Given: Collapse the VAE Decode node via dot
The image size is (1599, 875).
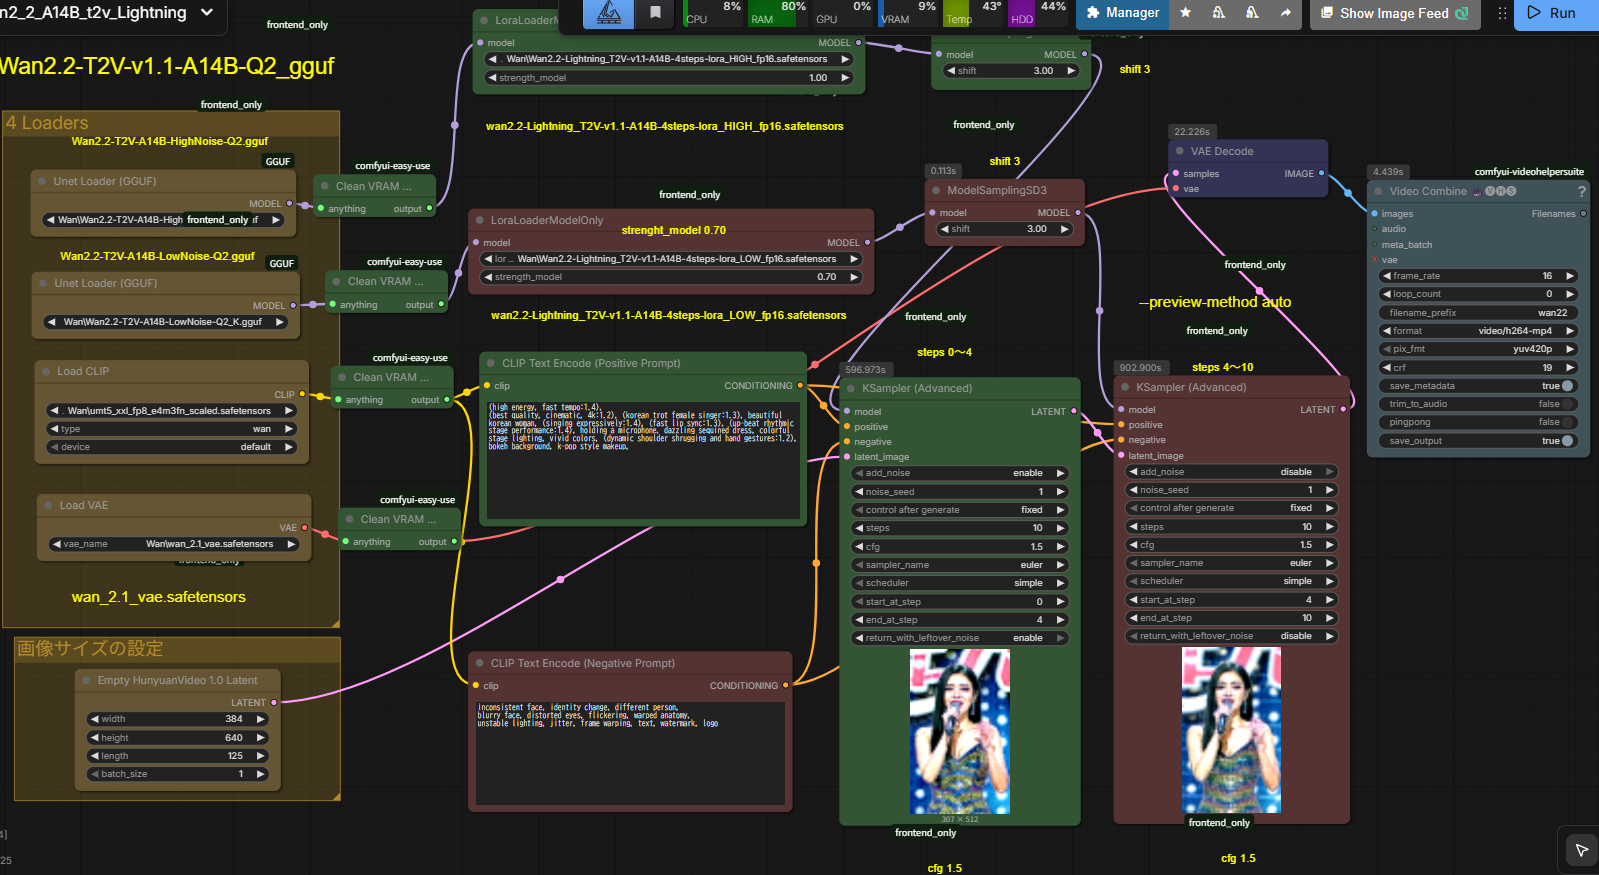Looking at the screenshot, I should coord(1180,151).
